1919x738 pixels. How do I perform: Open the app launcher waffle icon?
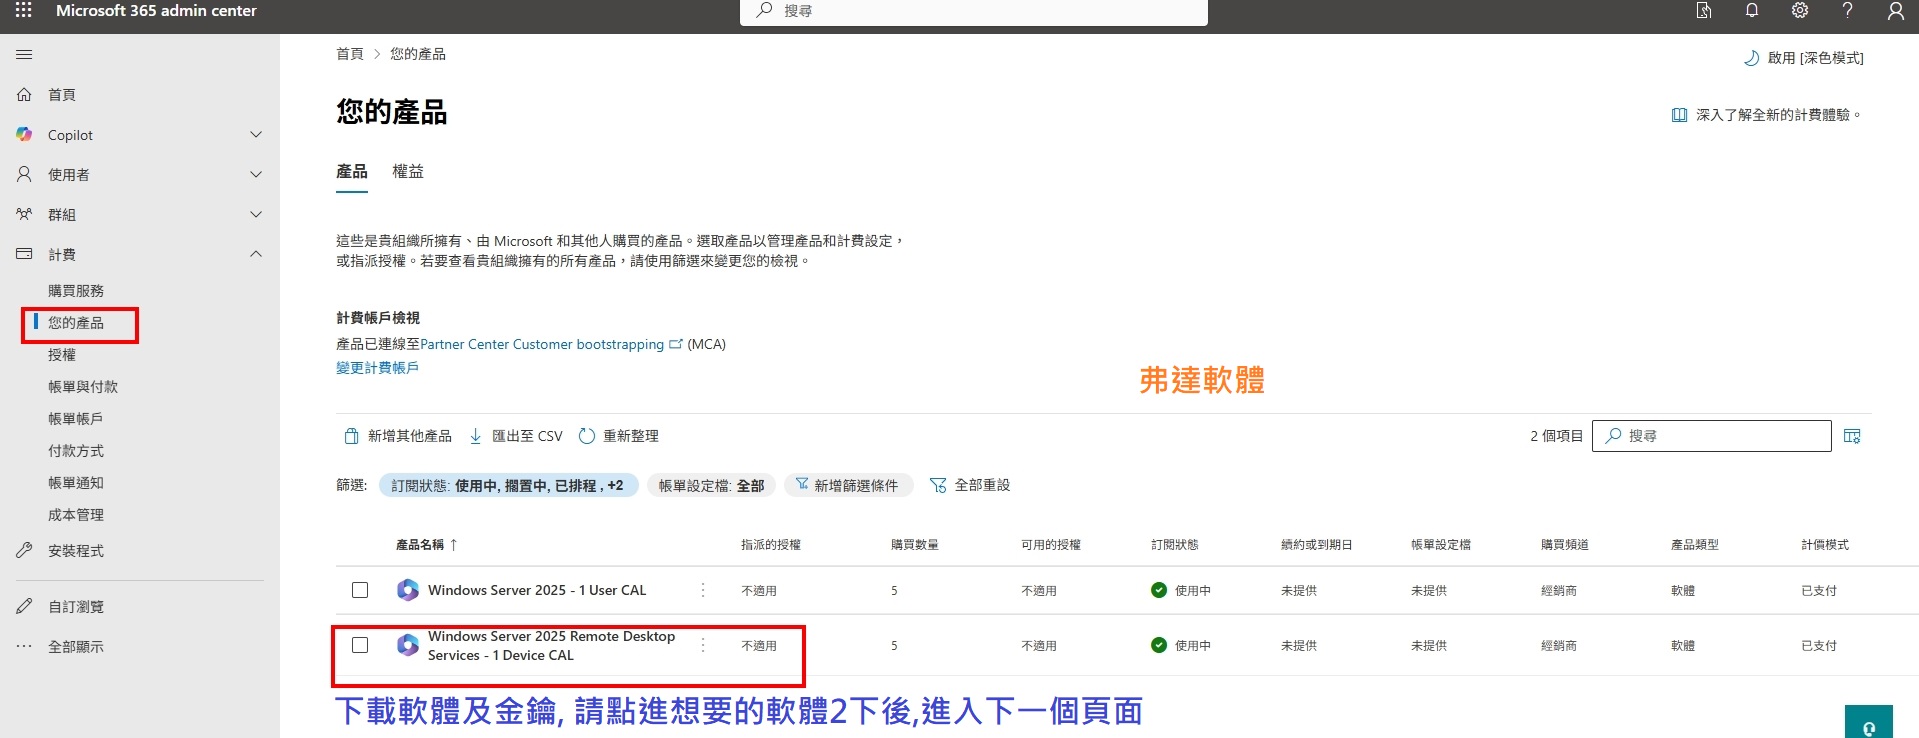point(24,11)
